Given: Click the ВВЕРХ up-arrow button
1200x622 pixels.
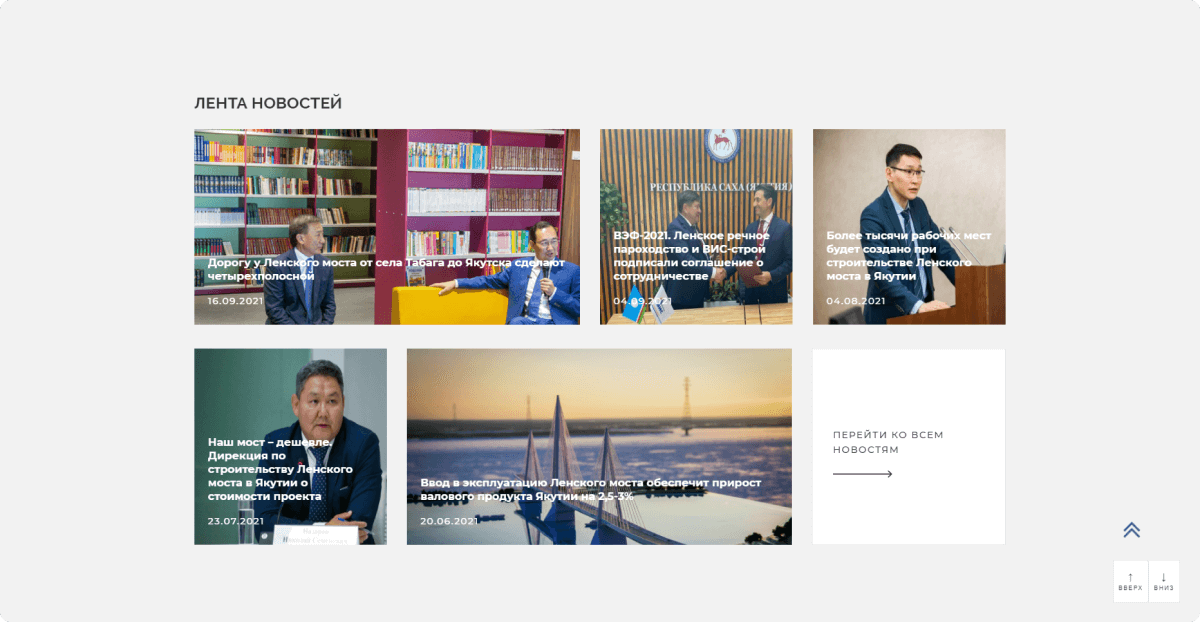Looking at the screenshot, I should (1131, 581).
